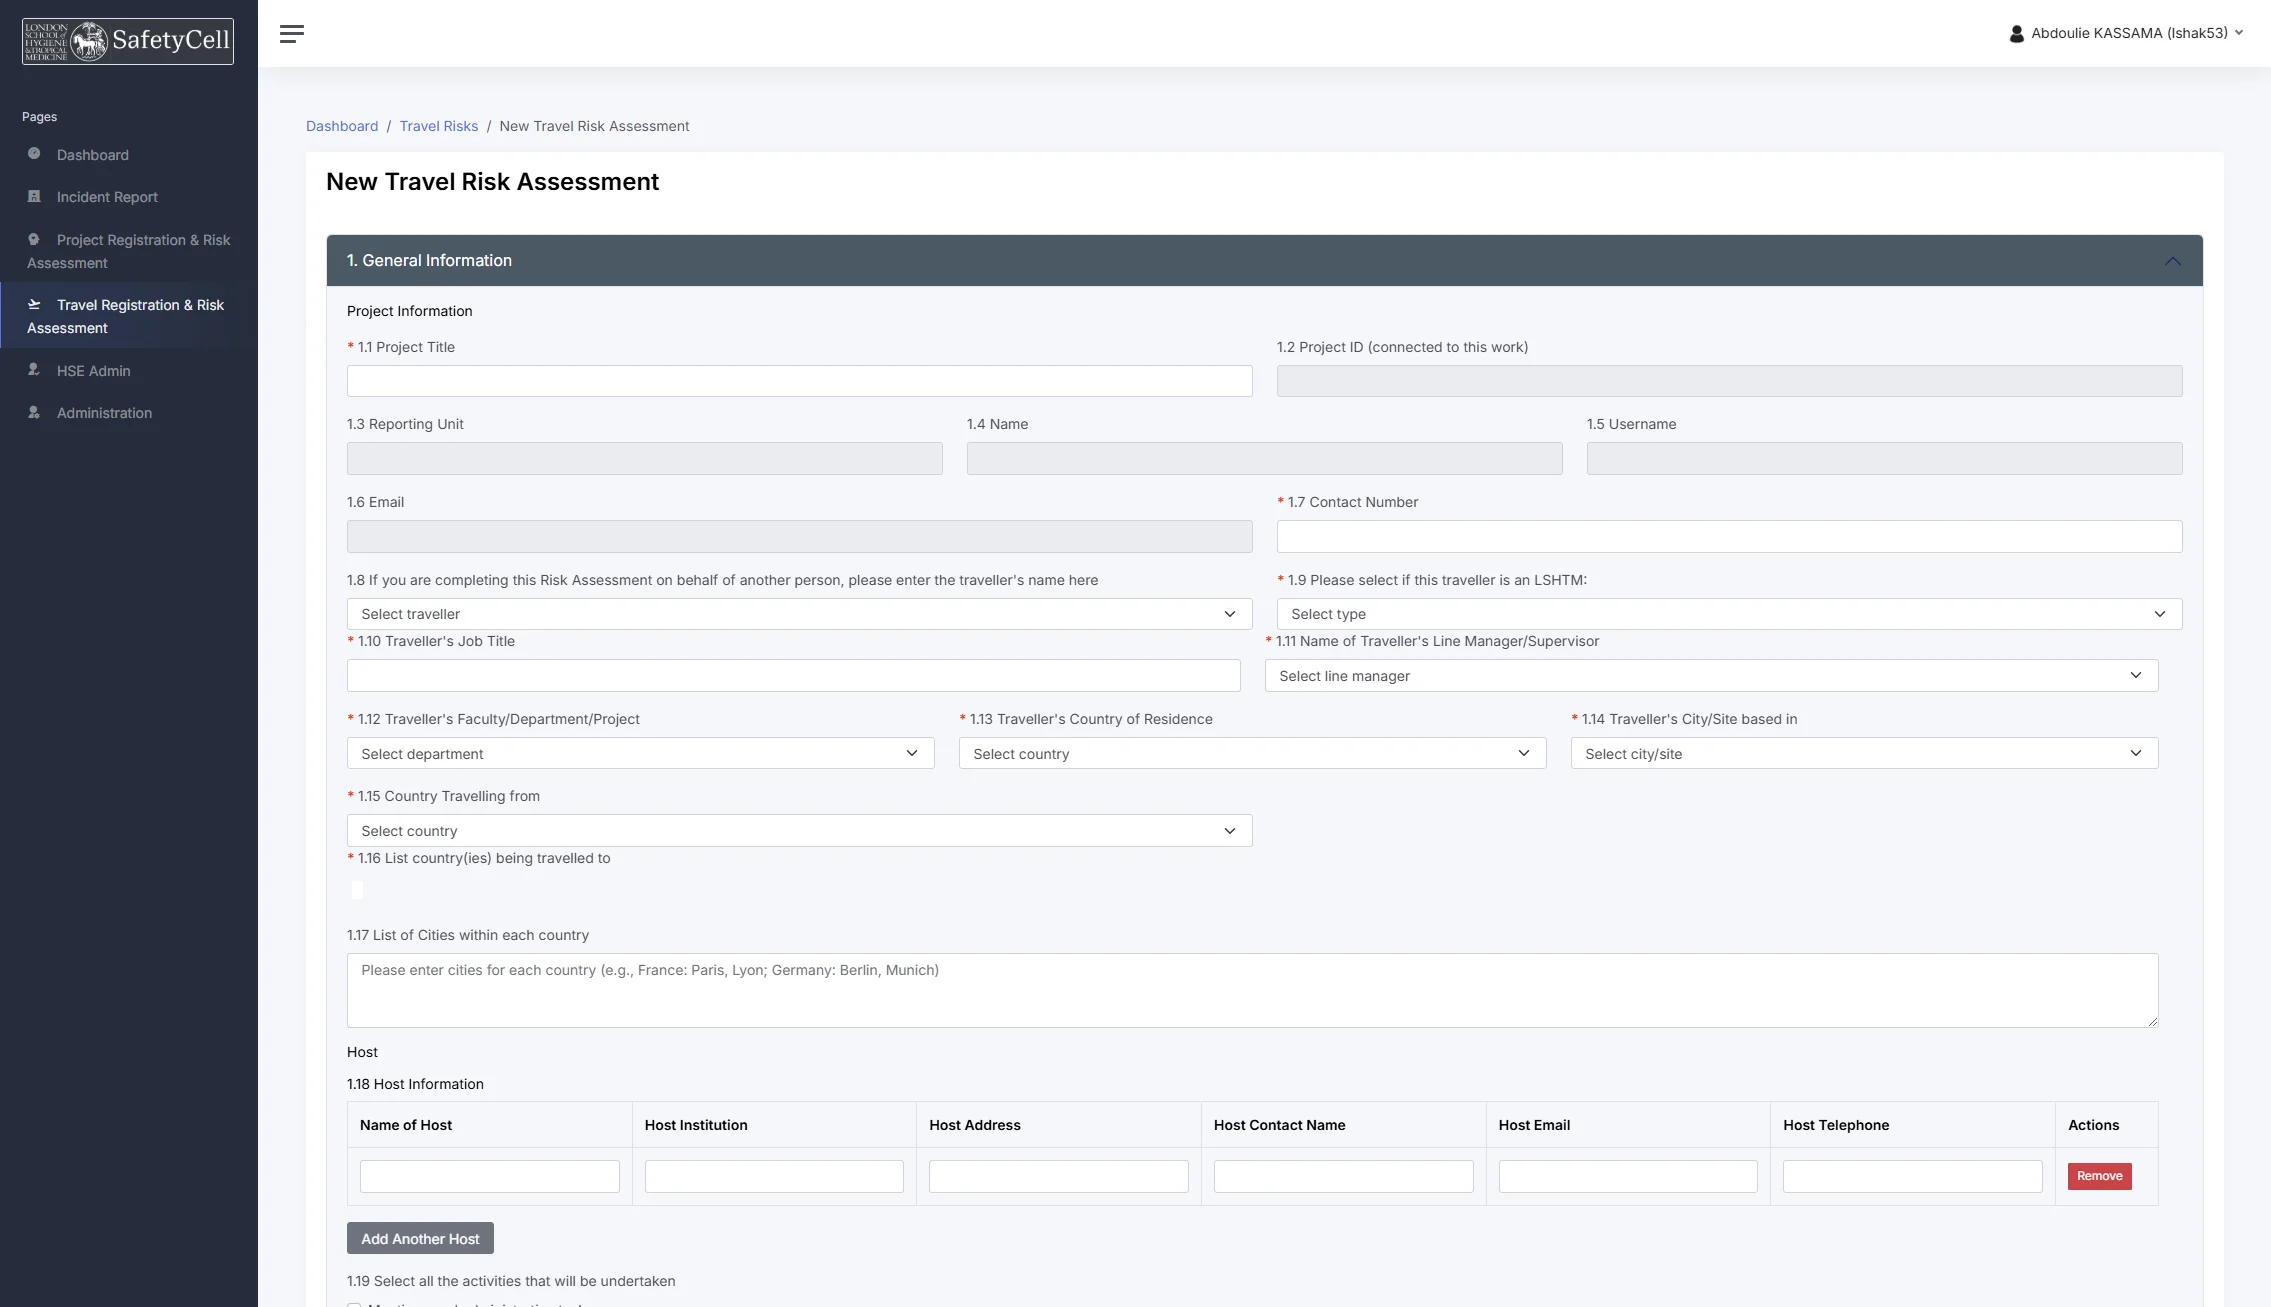Tick the checkbox under country(ies) being travelled to
Viewport: 2271px width, 1307px height.
357,890
